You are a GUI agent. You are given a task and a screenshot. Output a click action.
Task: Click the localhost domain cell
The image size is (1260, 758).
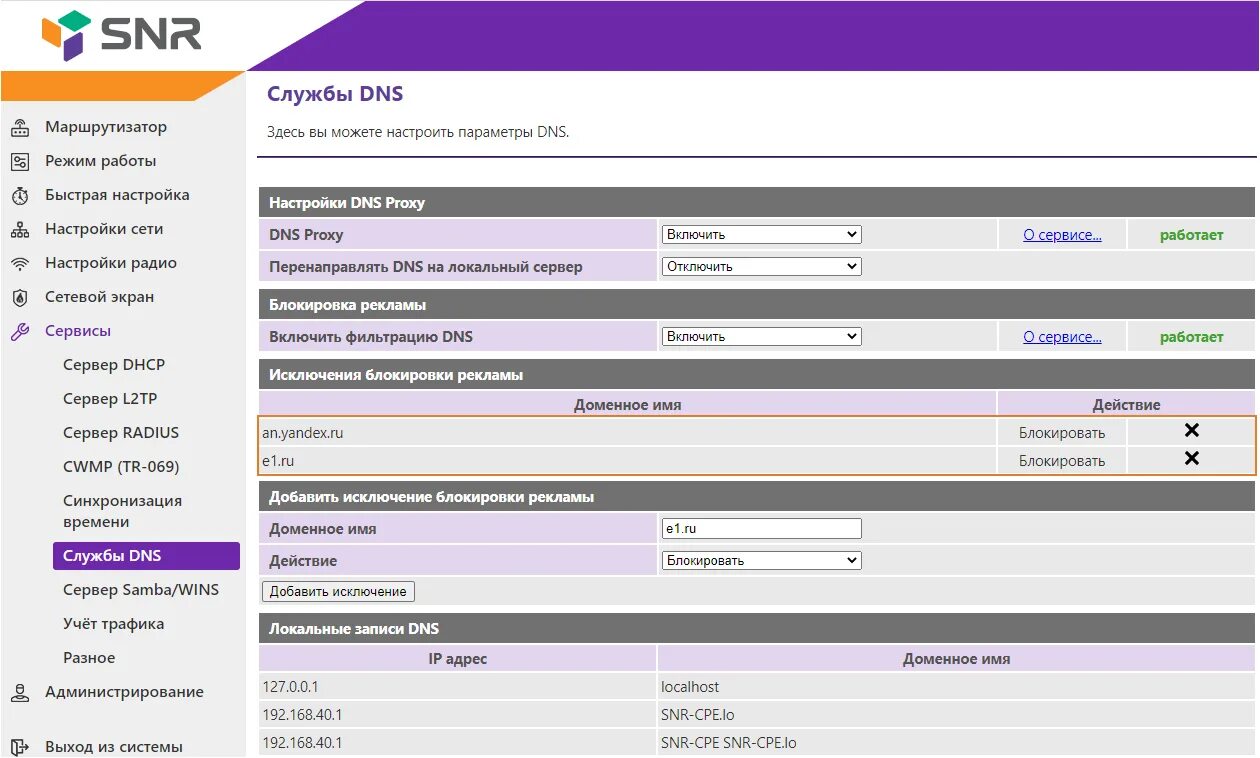956,687
